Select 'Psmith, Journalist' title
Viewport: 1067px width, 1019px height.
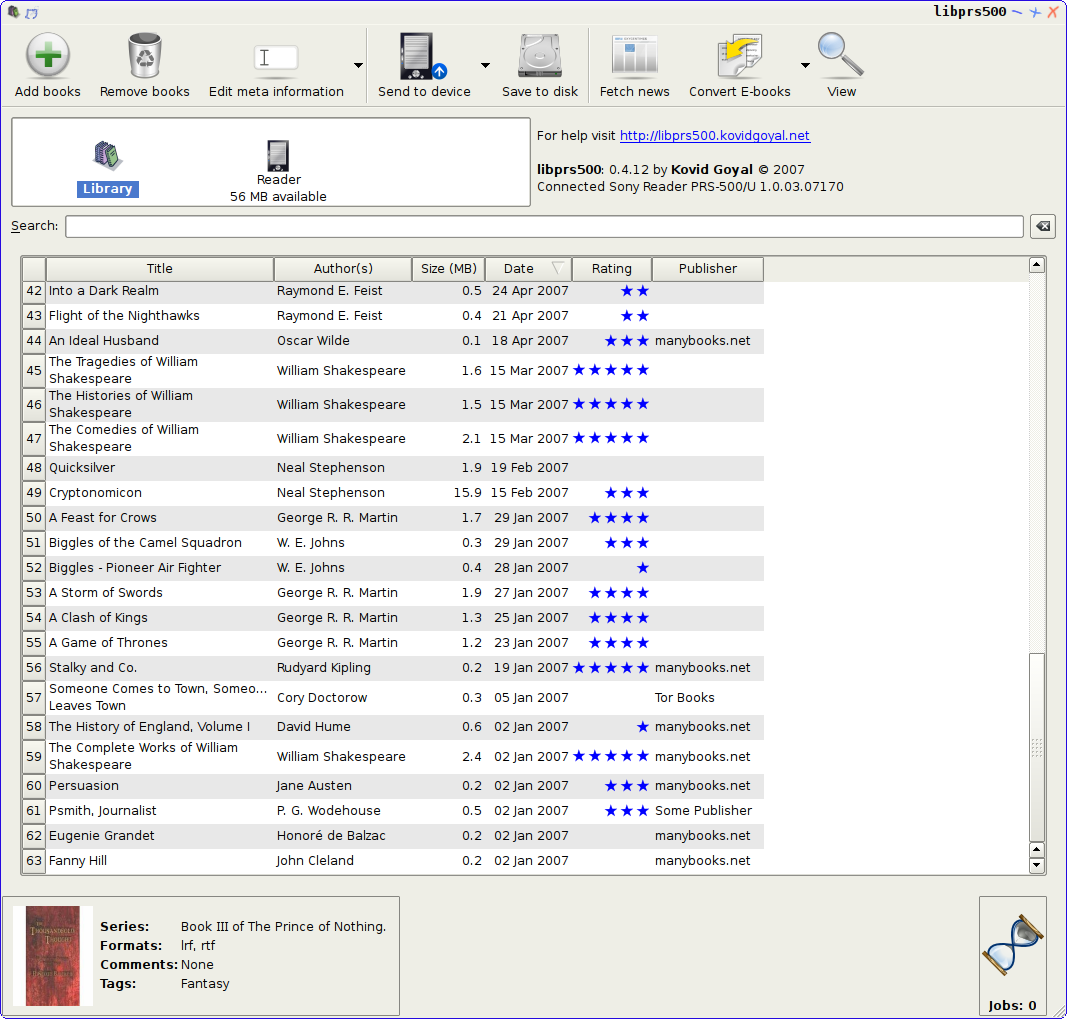click(x=103, y=811)
